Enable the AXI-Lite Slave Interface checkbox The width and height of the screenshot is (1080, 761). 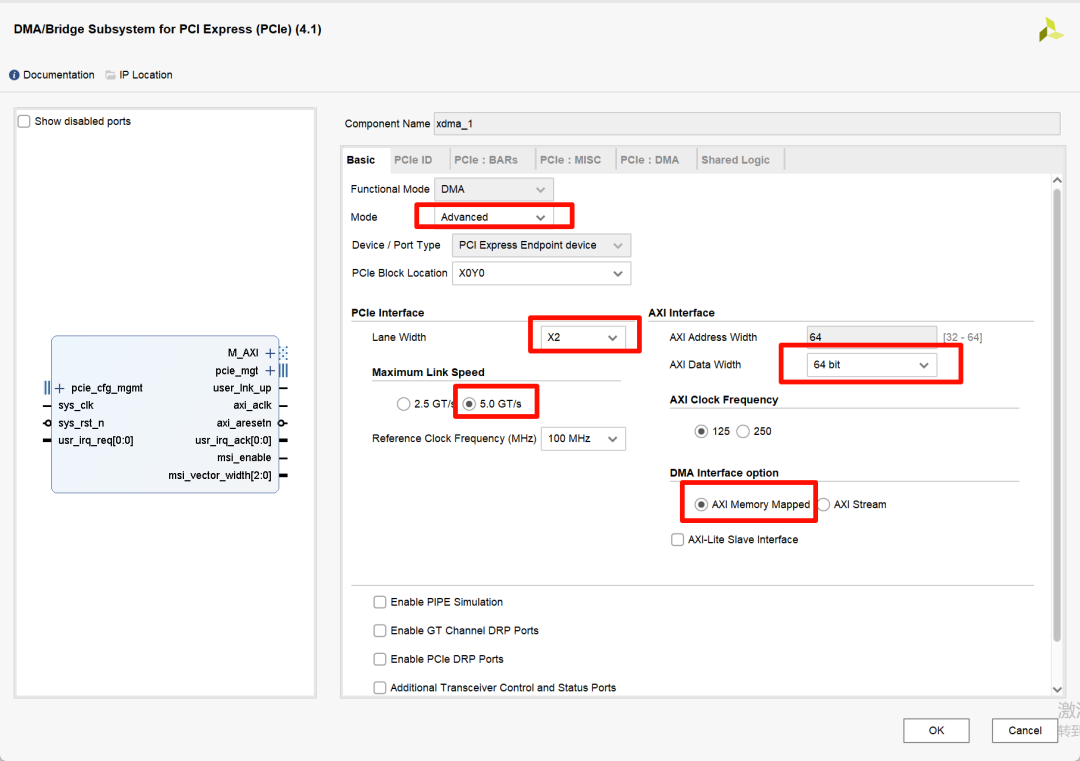pyautogui.click(x=677, y=539)
